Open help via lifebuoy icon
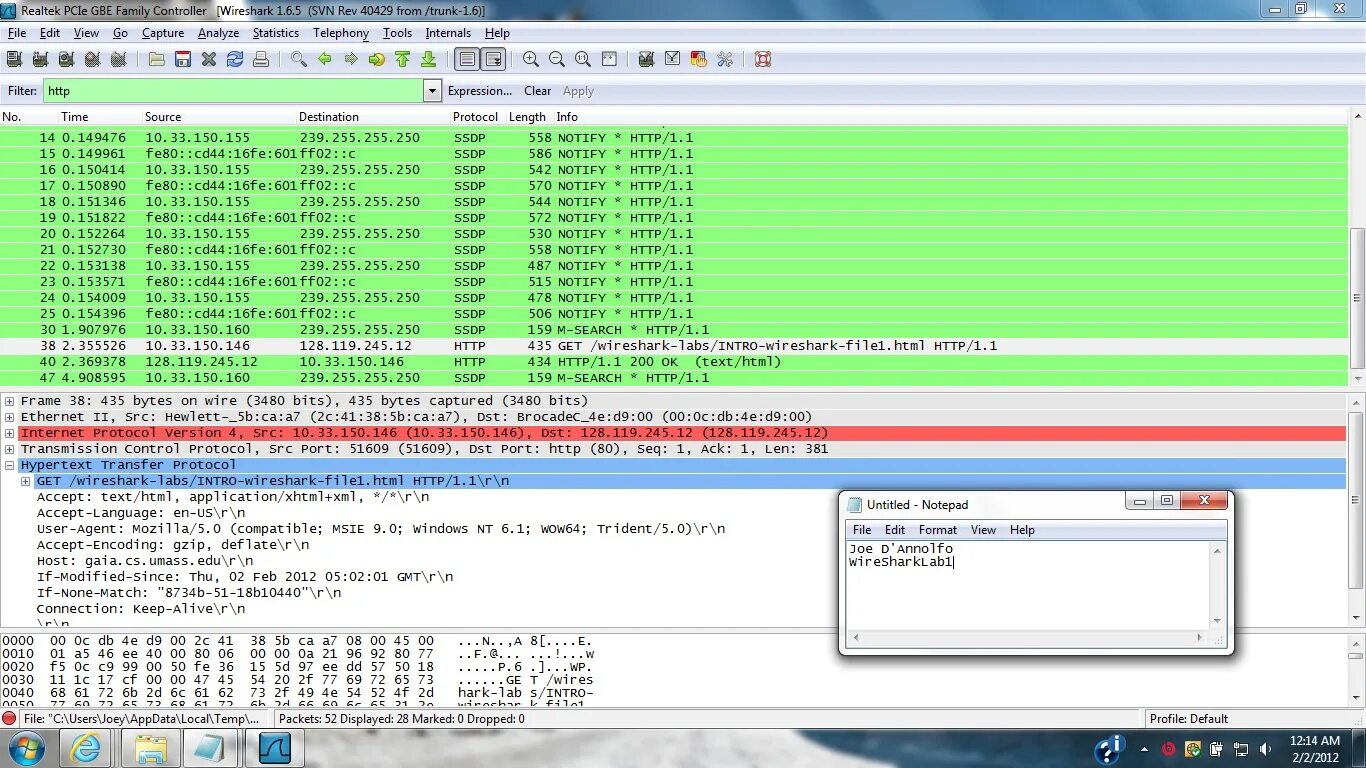This screenshot has height=768, width=1366. pyautogui.click(x=763, y=59)
